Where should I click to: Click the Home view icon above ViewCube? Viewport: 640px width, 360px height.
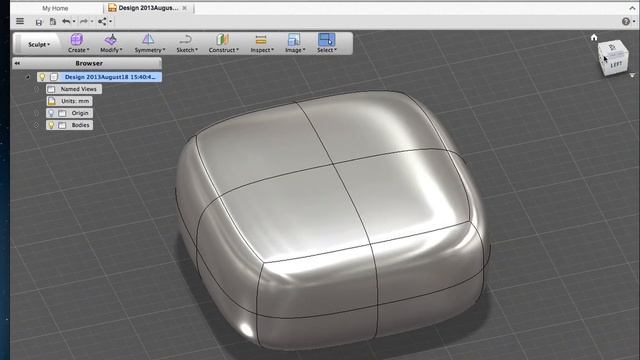click(x=594, y=38)
